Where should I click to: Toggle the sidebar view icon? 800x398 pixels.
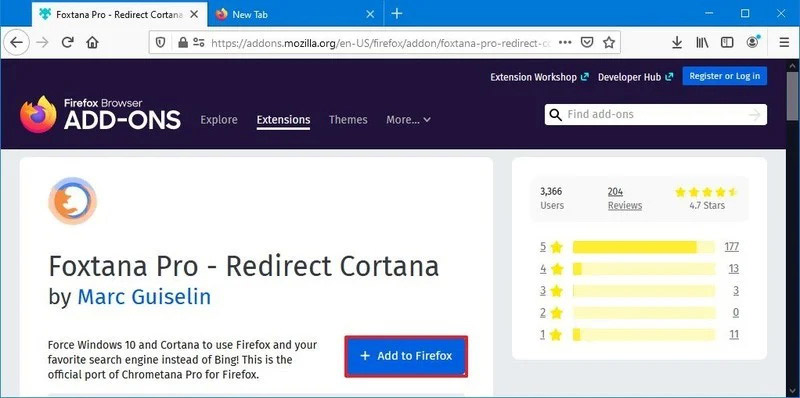pyautogui.click(x=727, y=42)
